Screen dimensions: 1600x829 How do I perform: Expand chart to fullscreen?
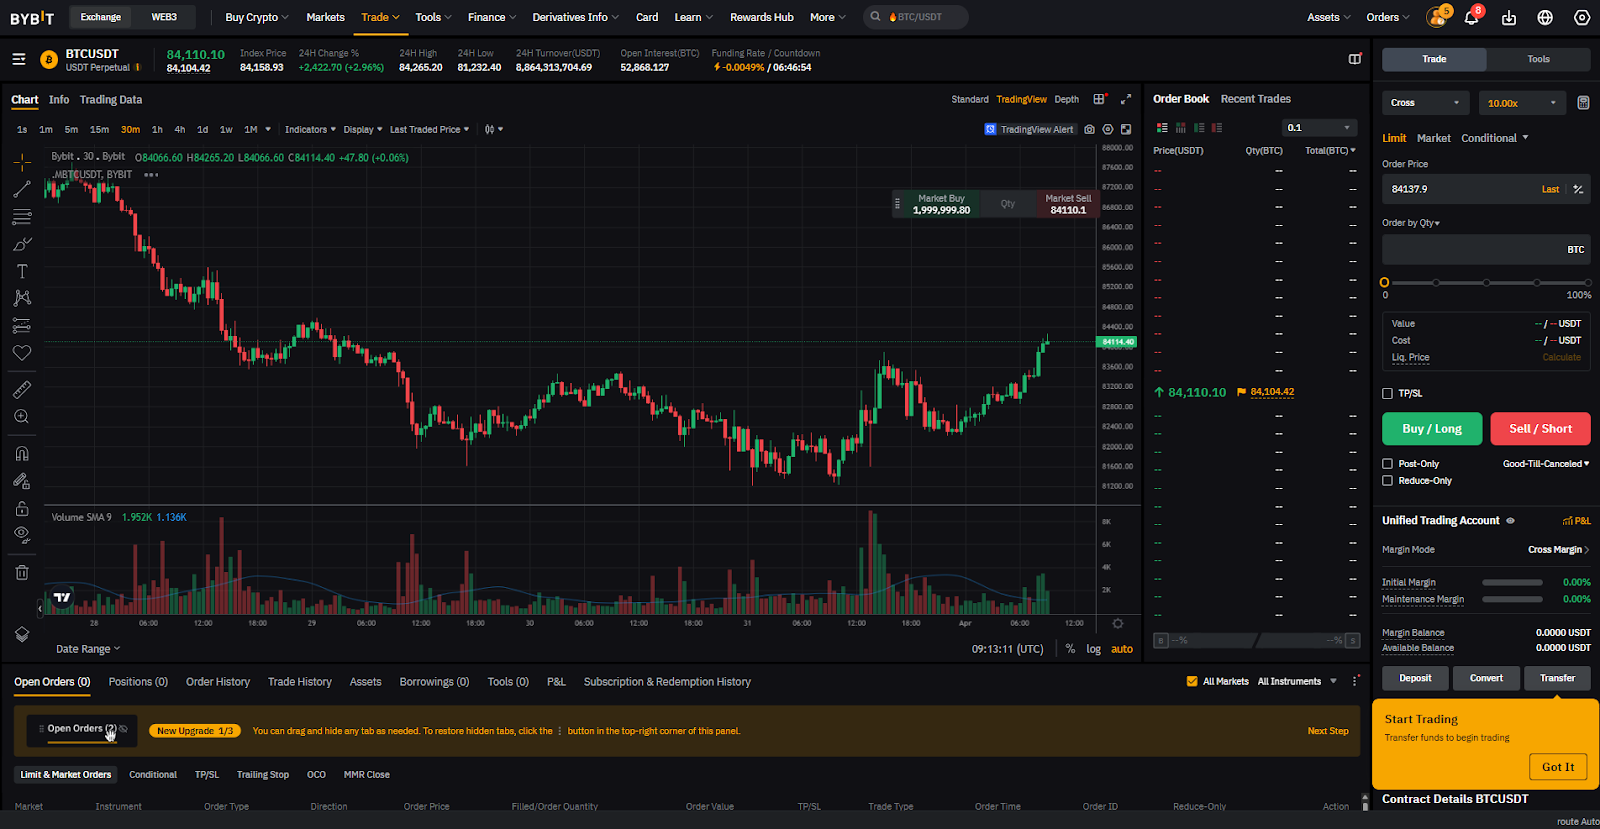tap(1126, 99)
